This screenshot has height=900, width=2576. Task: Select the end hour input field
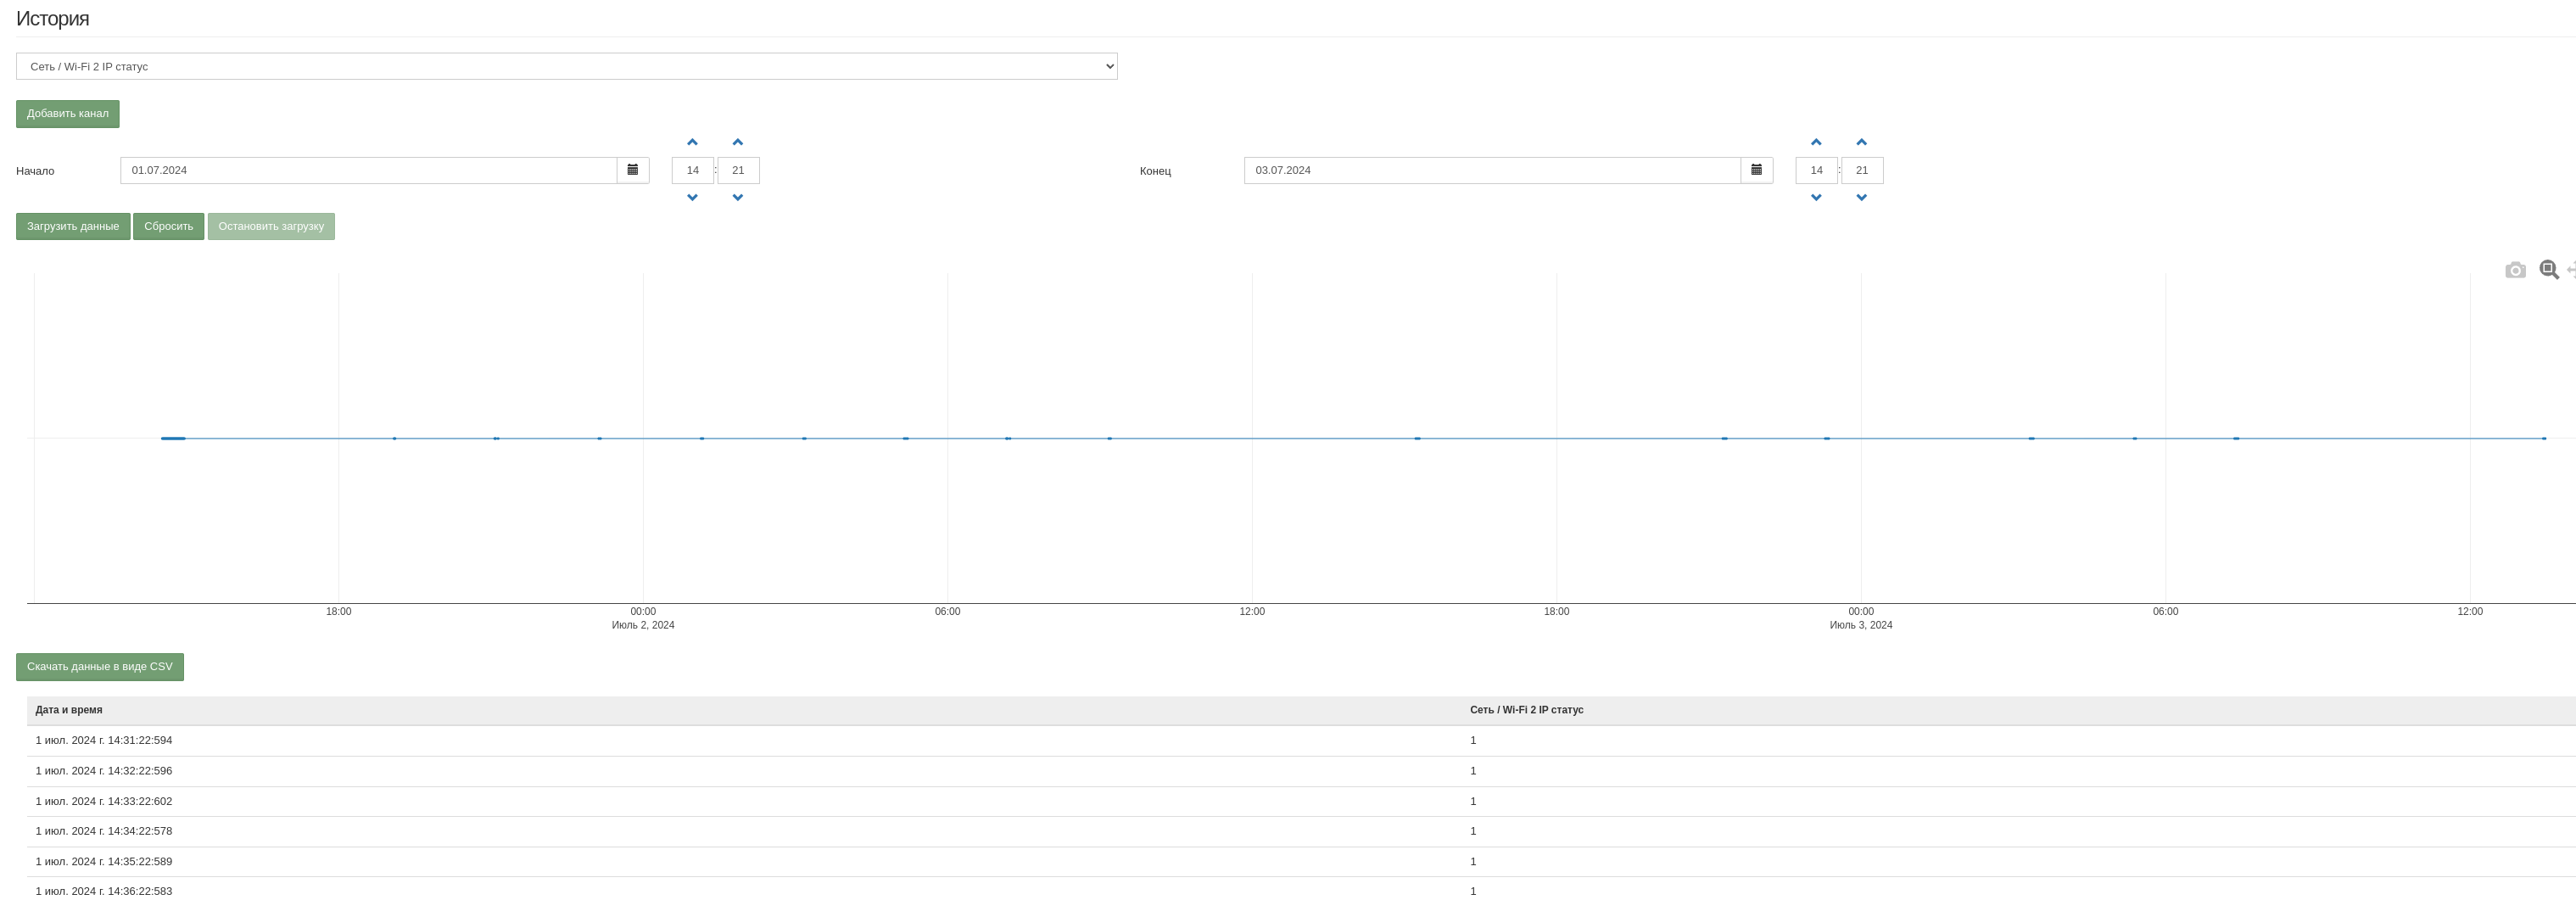1817,170
